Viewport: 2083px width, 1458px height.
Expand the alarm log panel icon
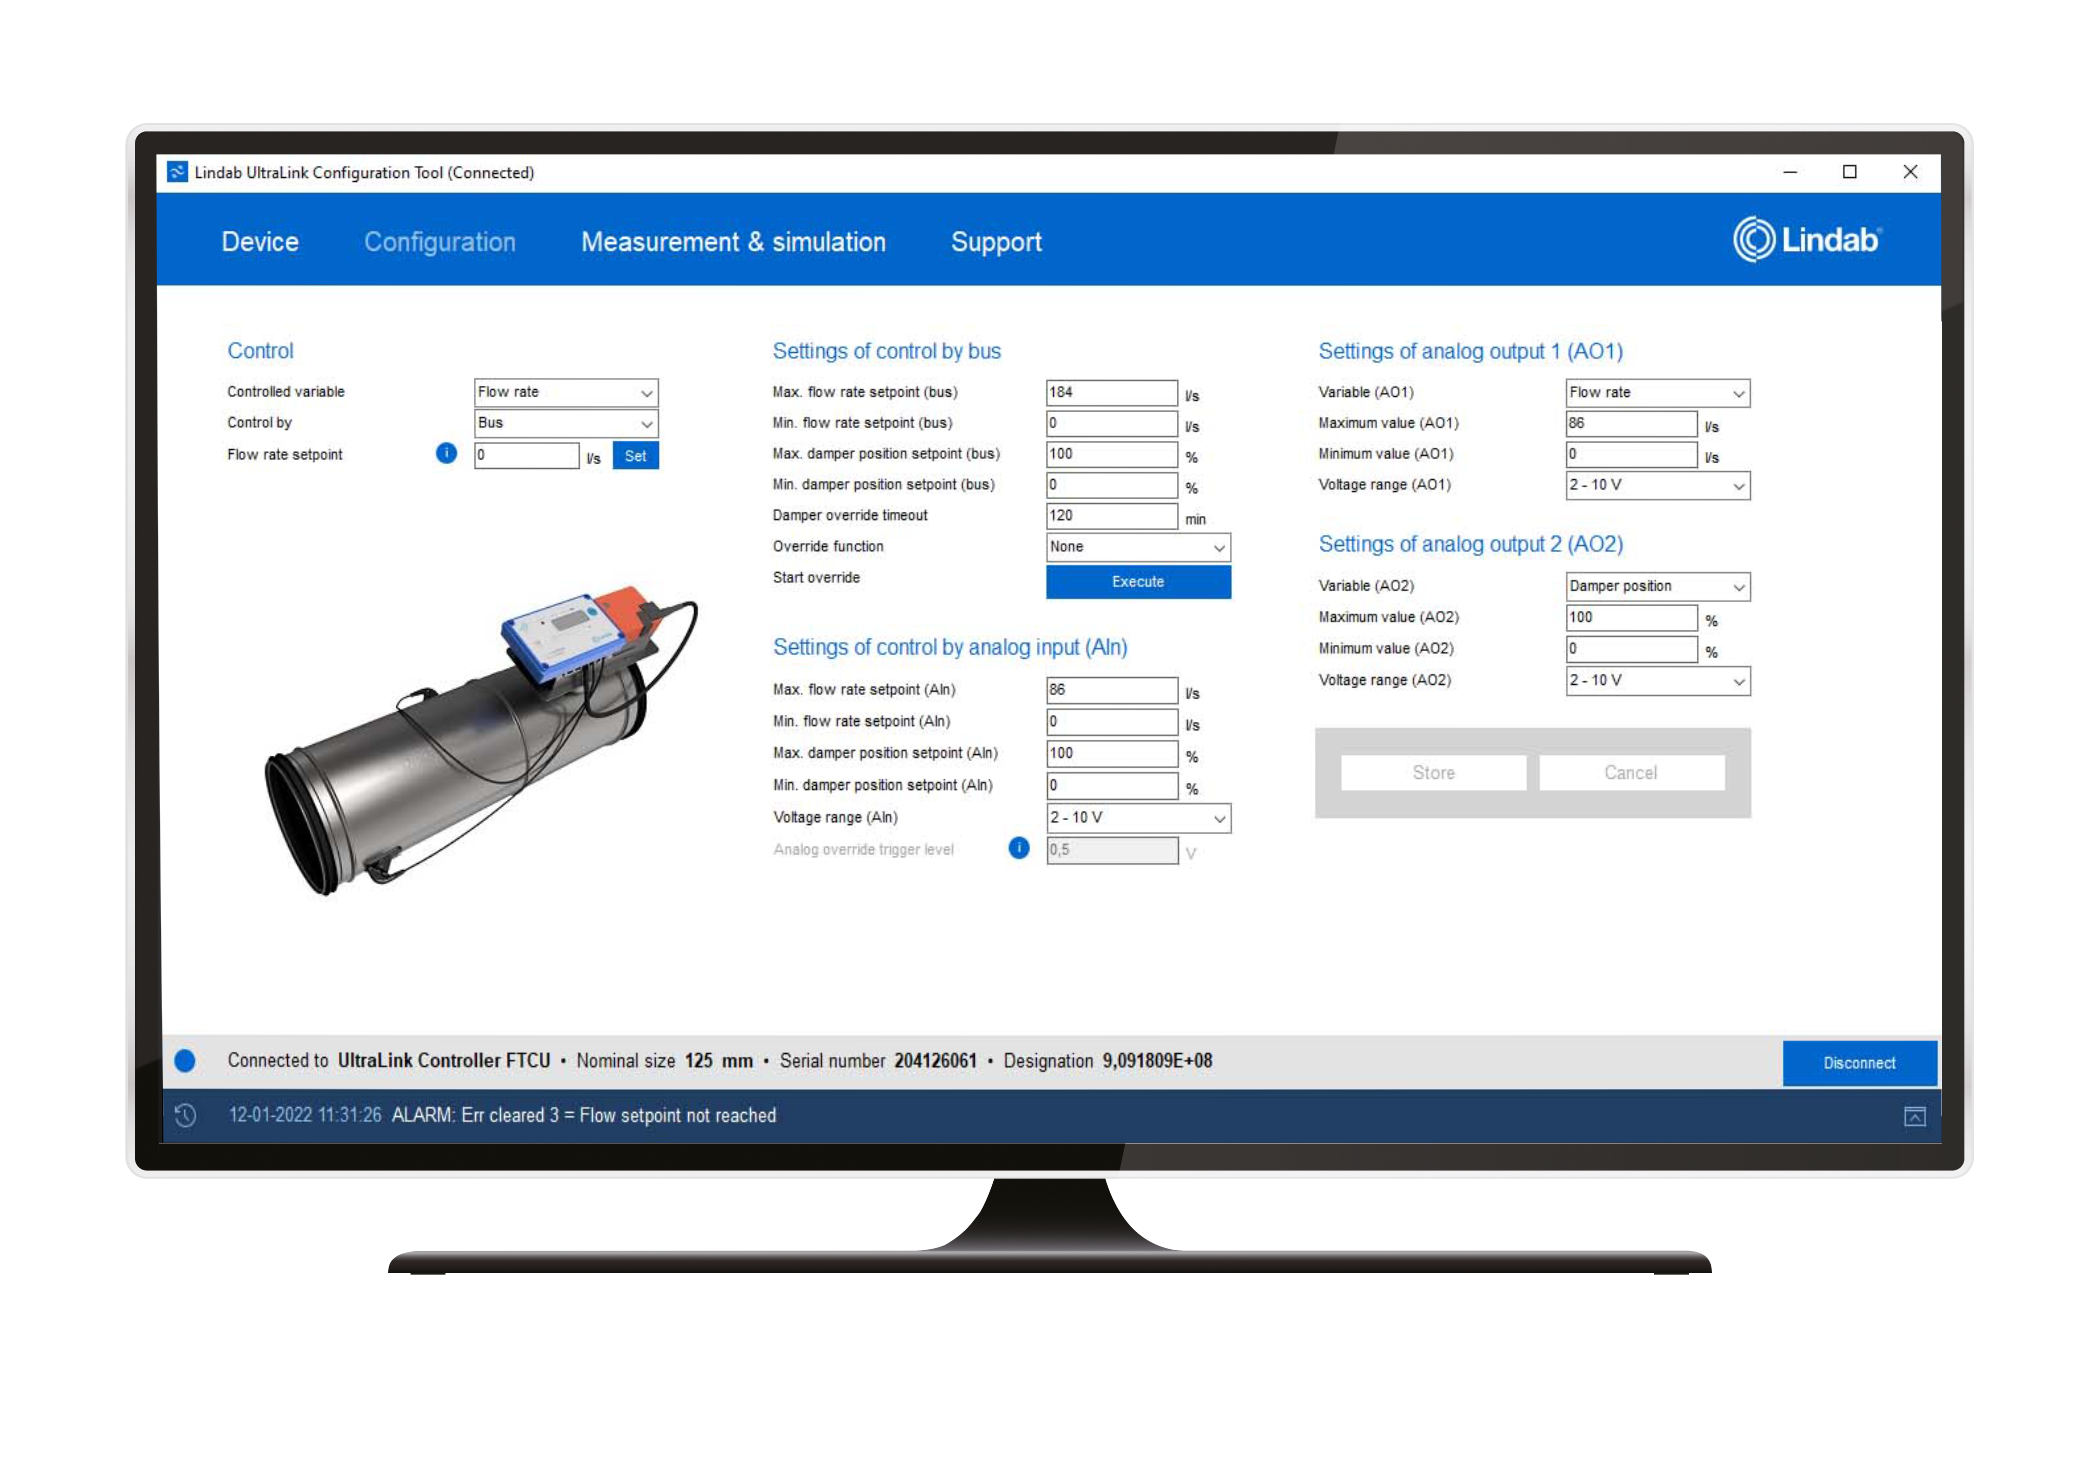1914,1116
